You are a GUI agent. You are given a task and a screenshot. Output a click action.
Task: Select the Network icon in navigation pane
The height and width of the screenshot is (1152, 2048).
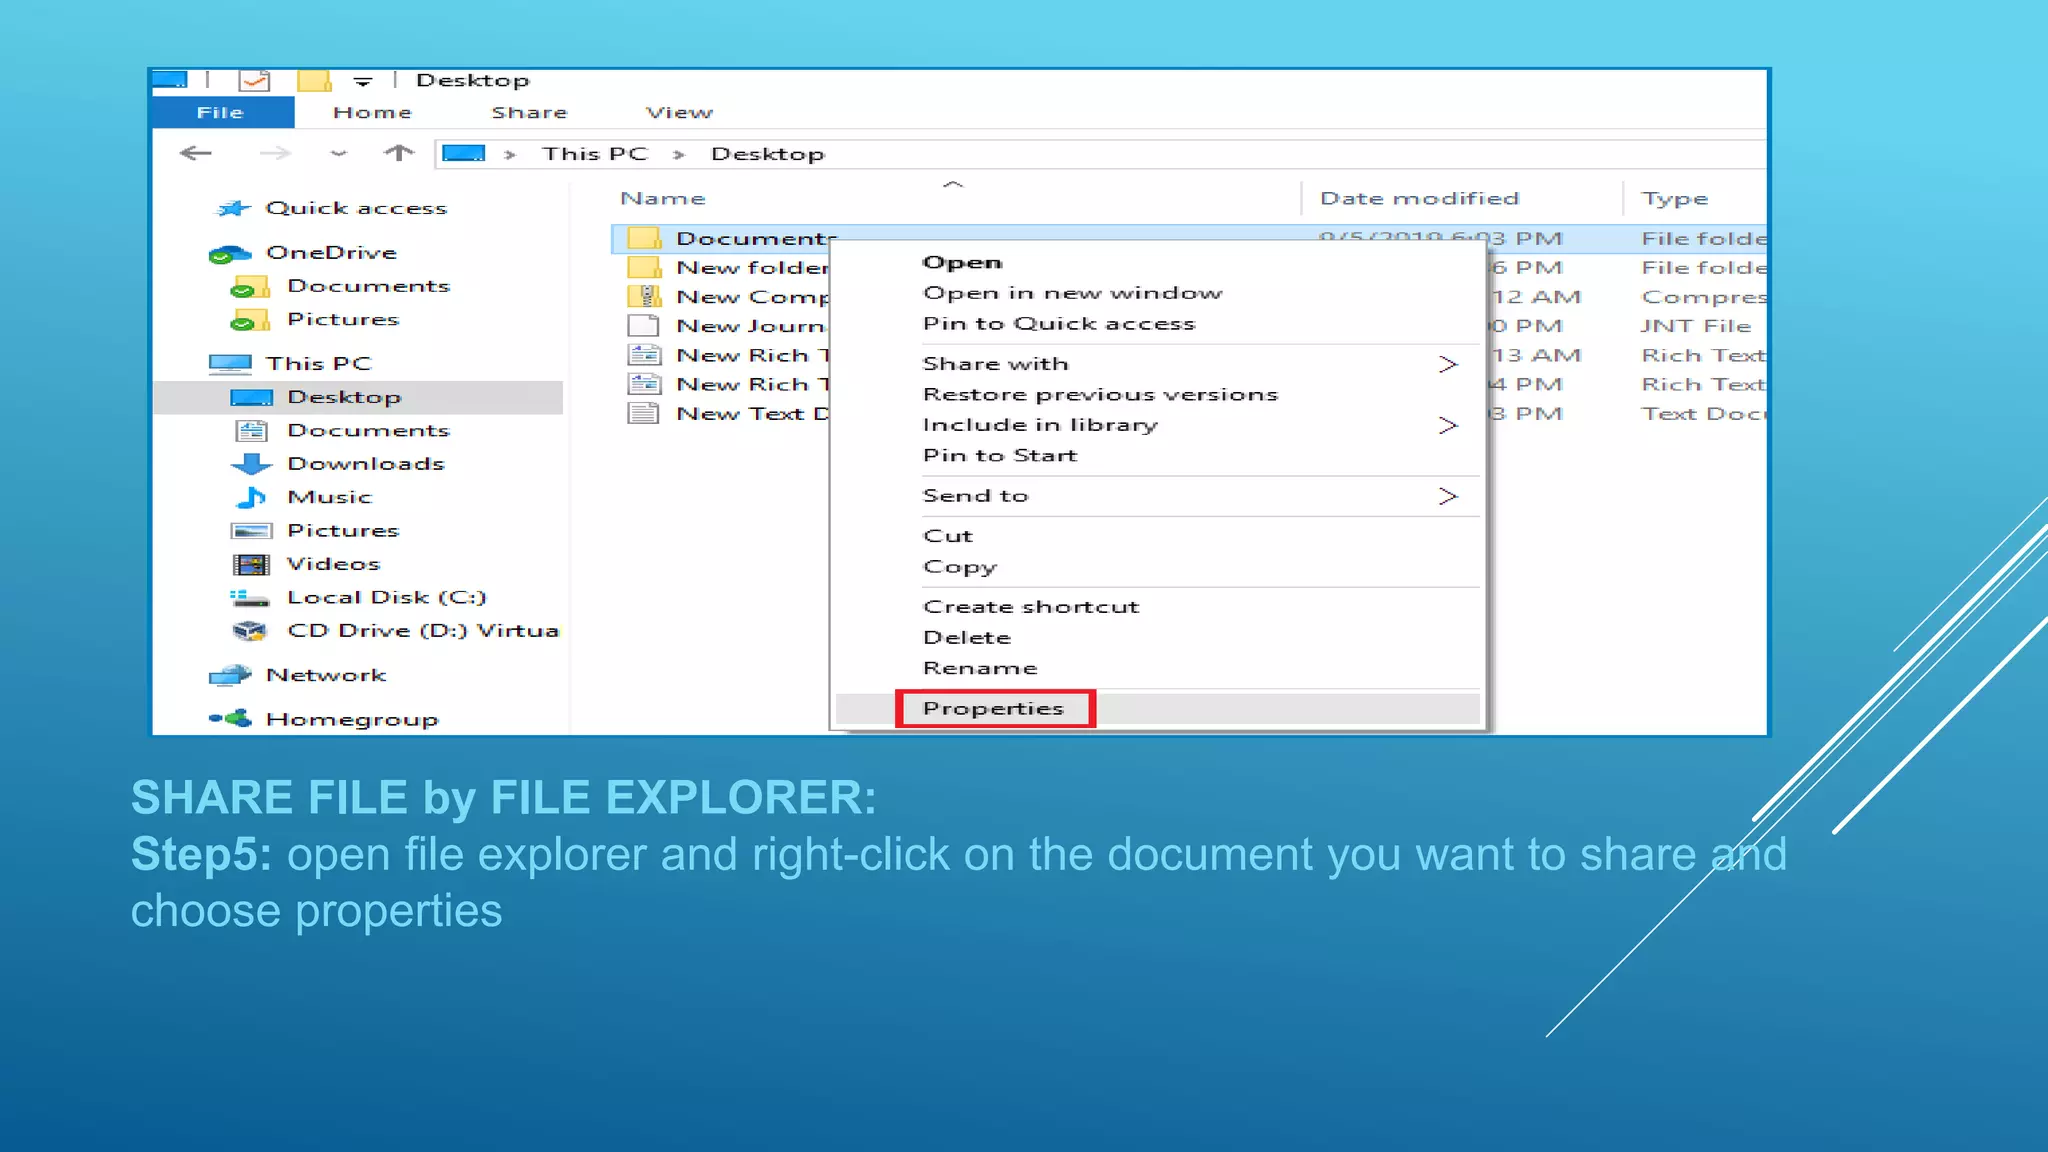231,675
